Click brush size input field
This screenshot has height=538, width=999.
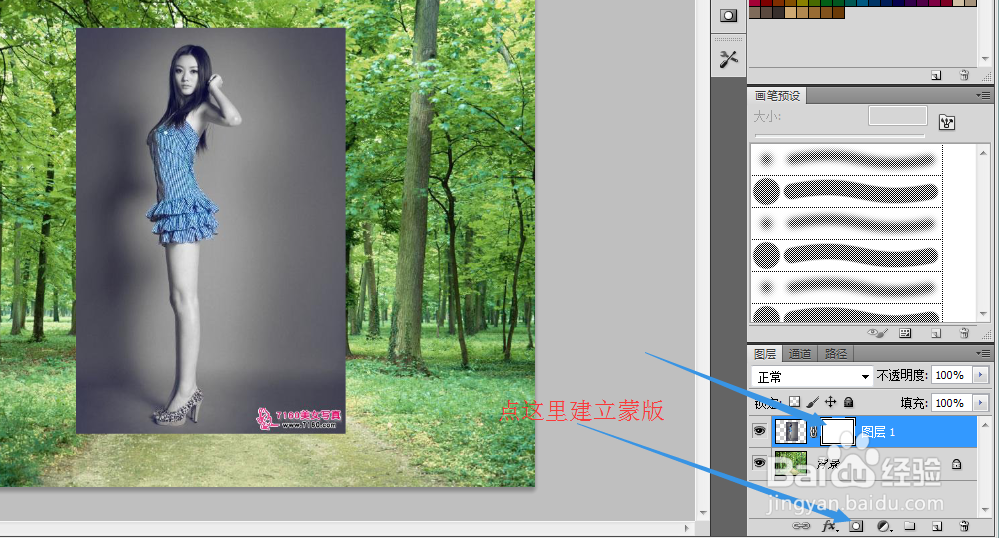click(x=898, y=116)
